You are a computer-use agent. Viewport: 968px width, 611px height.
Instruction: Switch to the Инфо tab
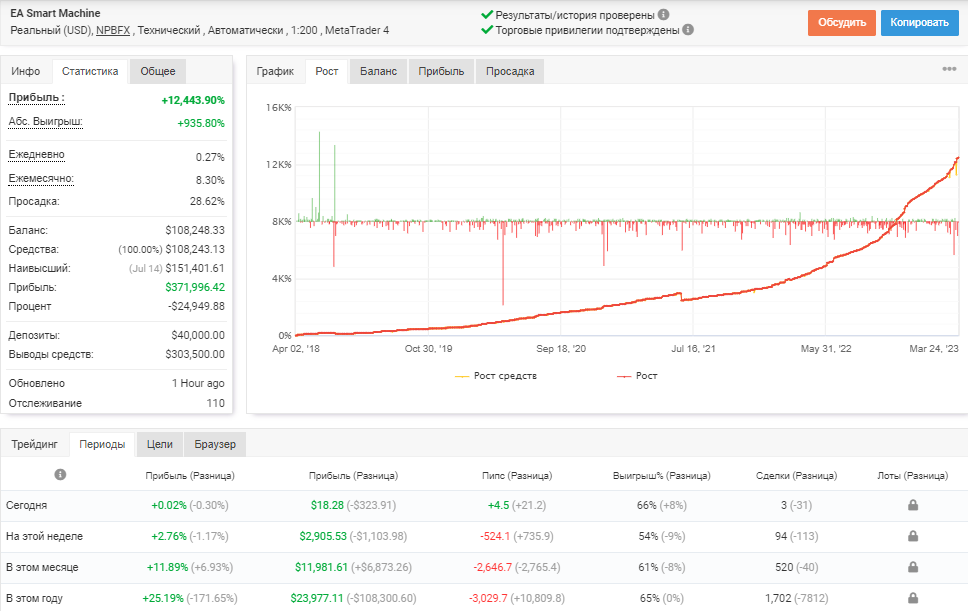point(26,71)
